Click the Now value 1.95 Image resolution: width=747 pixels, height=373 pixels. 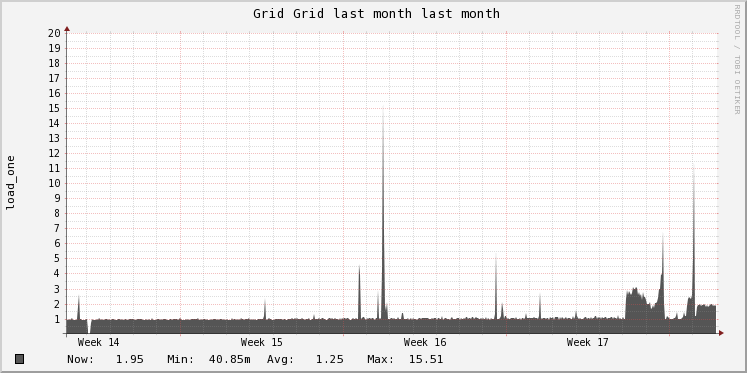(x=130, y=359)
